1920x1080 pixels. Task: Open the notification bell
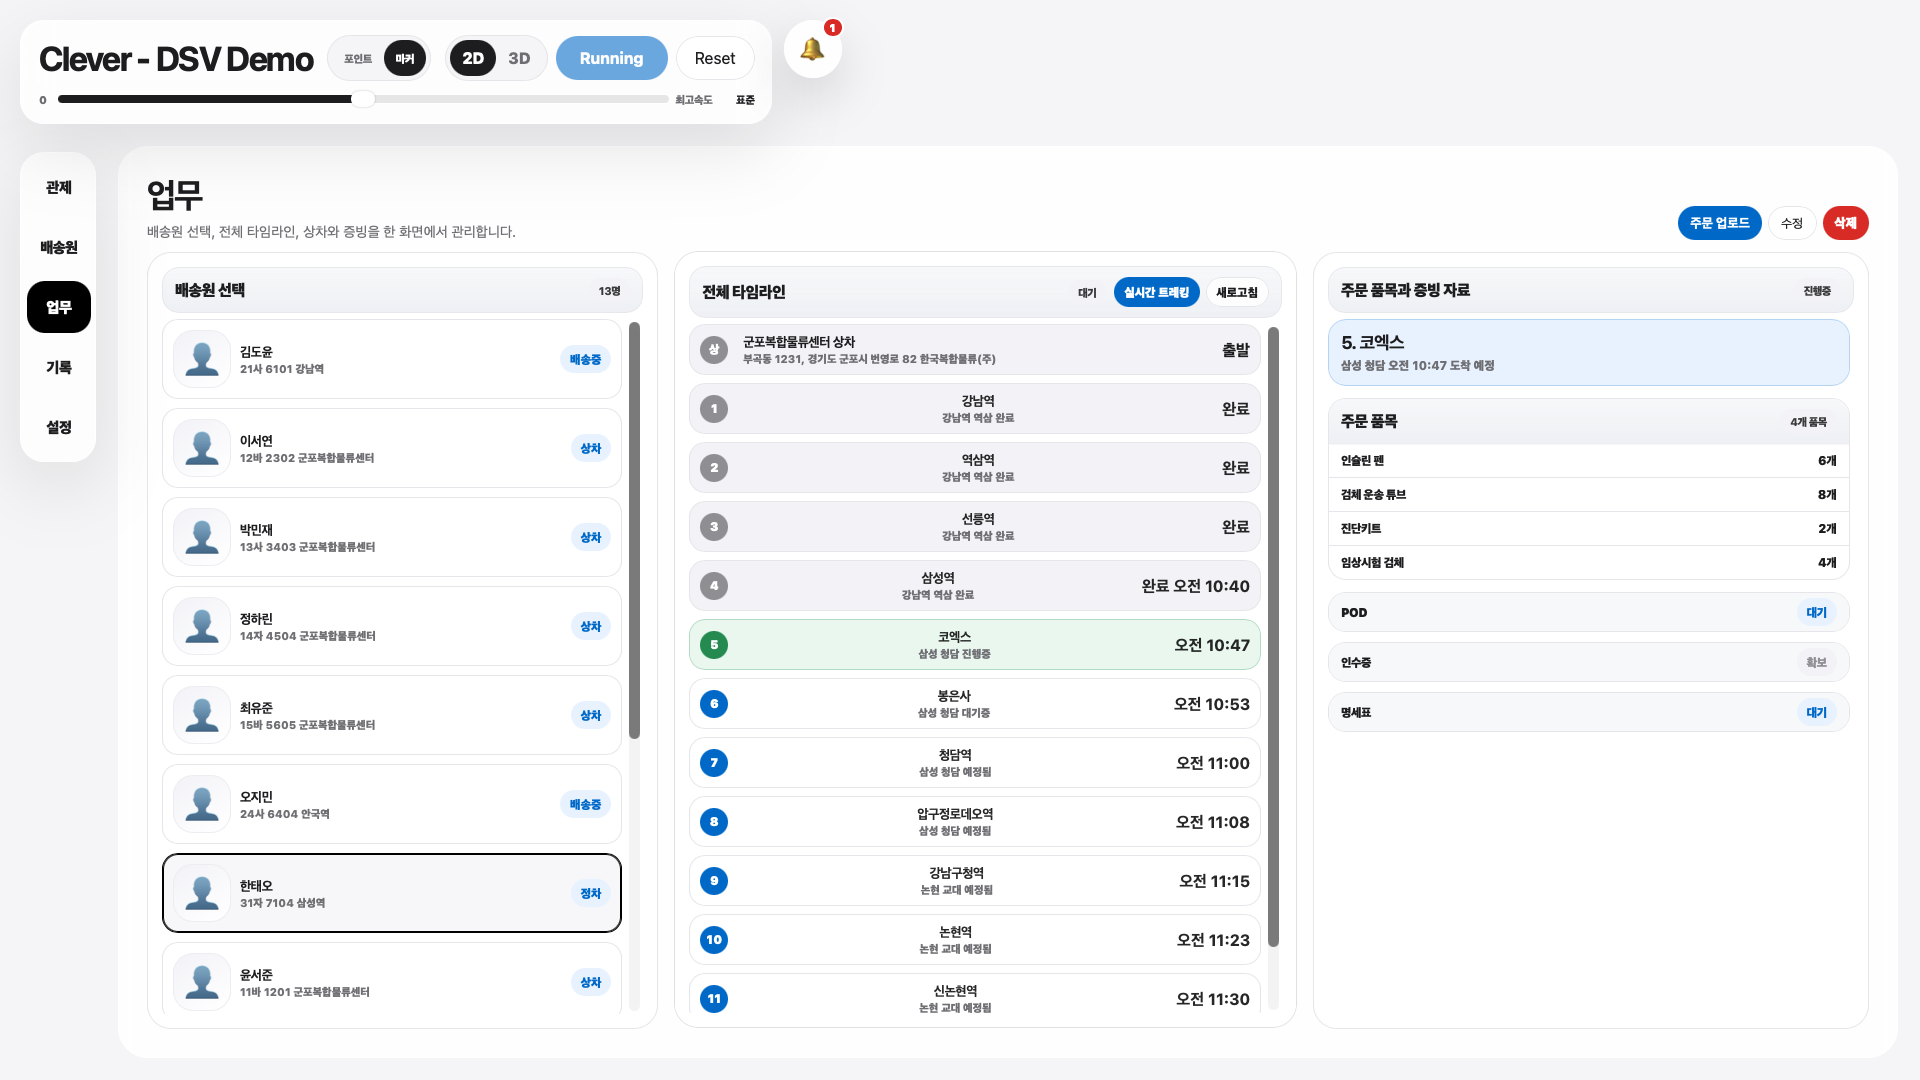click(x=812, y=49)
